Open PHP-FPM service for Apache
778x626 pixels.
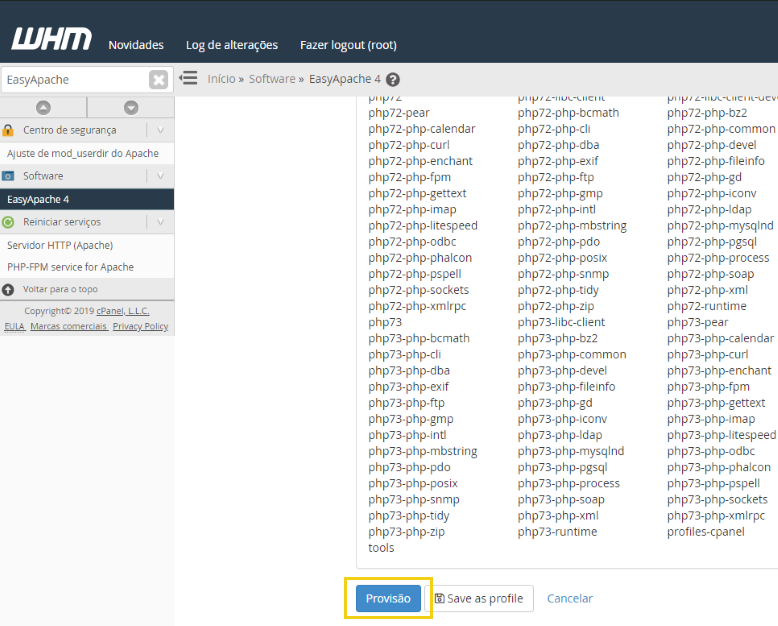[70, 267]
